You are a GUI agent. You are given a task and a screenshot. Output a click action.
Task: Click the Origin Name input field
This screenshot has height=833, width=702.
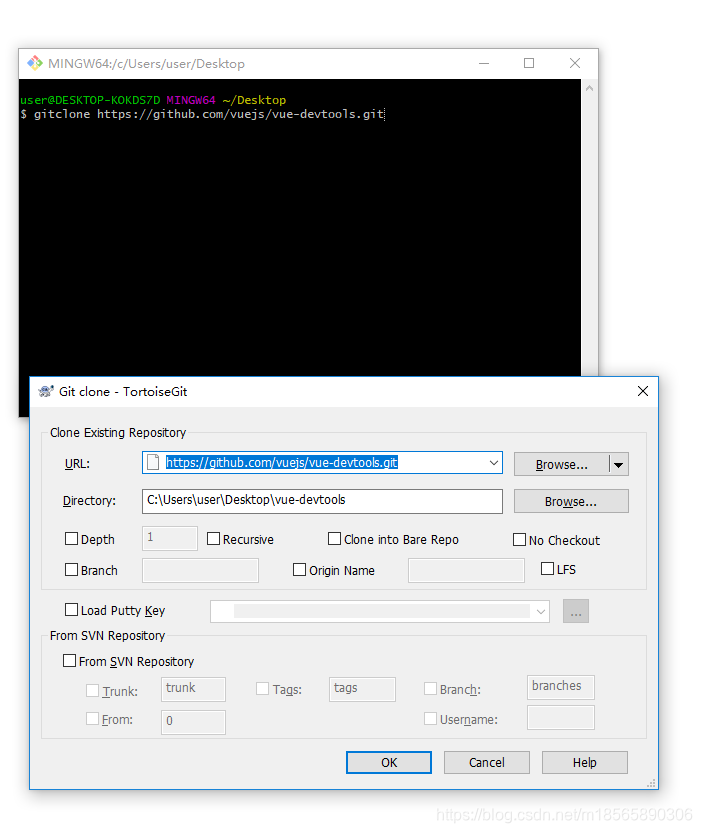point(466,570)
